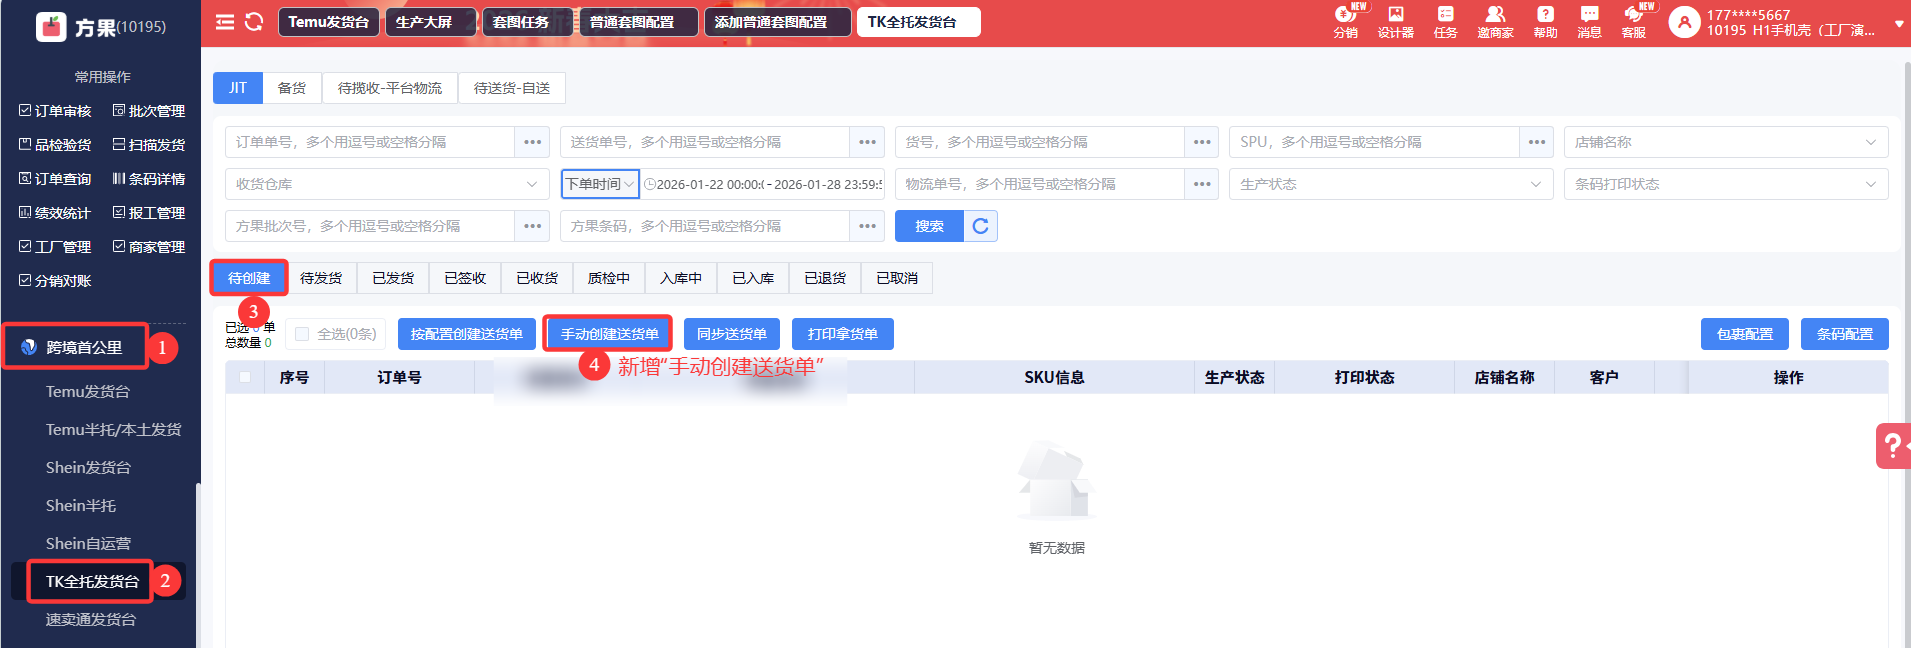Open ellipsis next to 订单单号 field
The width and height of the screenshot is (1911, 648).
(x=533, y=142)
